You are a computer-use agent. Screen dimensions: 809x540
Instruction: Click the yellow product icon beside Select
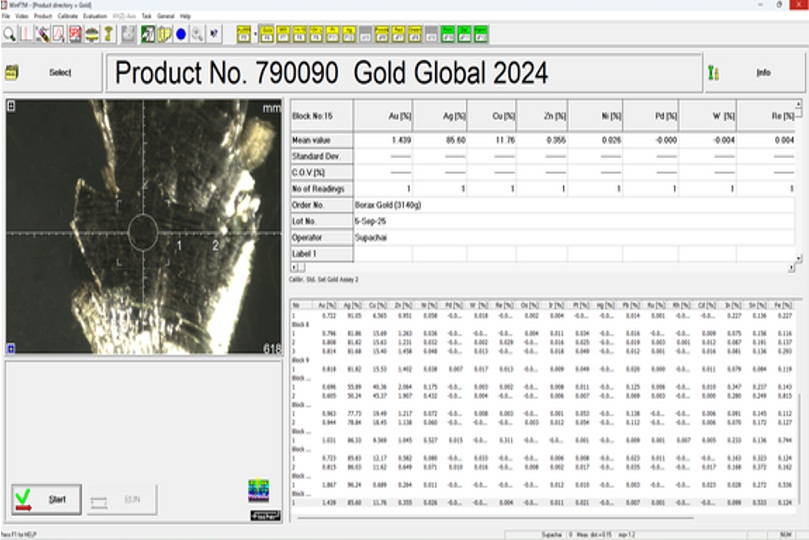pos(12,73)
